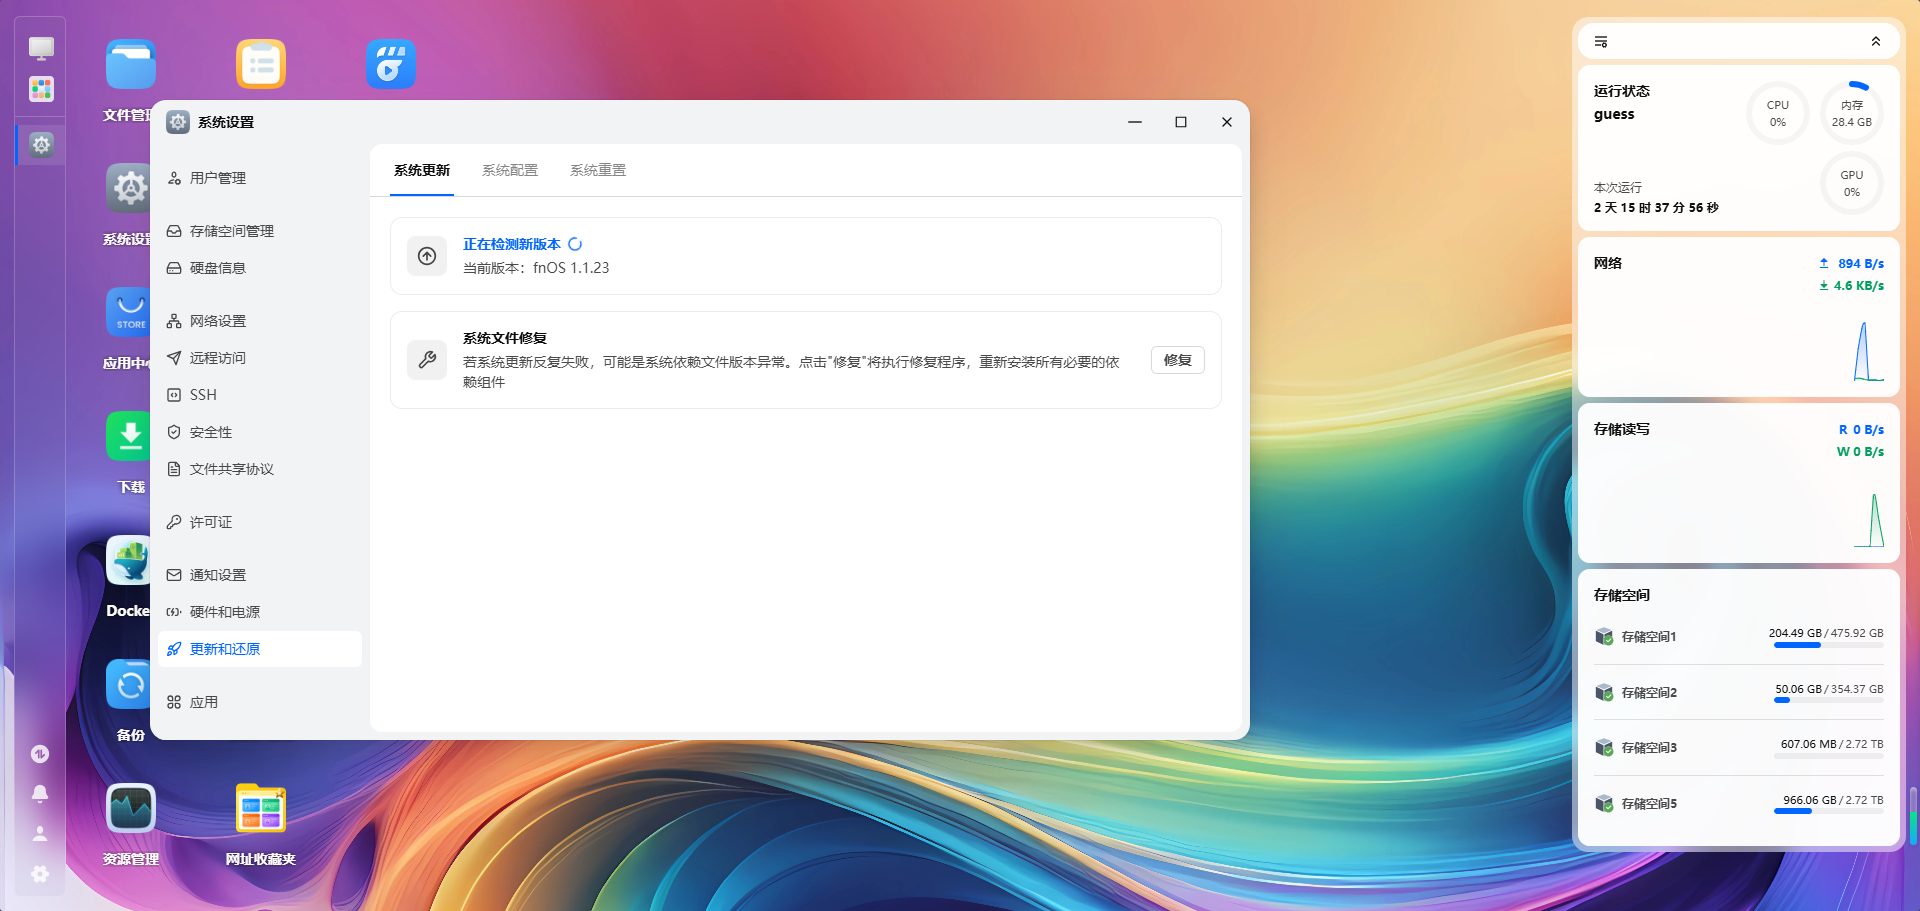The height and width of the screenshot is (911, 1920).
Task: Open 用户管理 in the settings sidebar
Action: tap(260, 178)
